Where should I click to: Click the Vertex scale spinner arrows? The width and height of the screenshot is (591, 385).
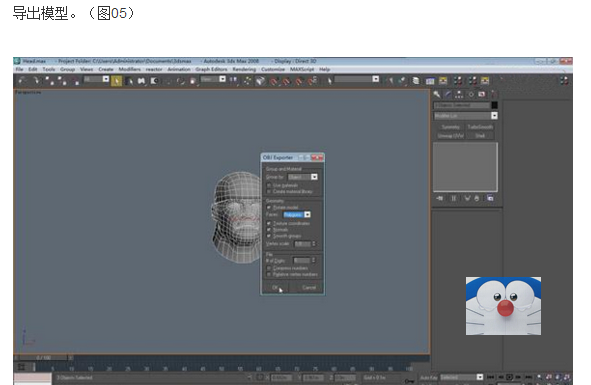tap(314, 244)
